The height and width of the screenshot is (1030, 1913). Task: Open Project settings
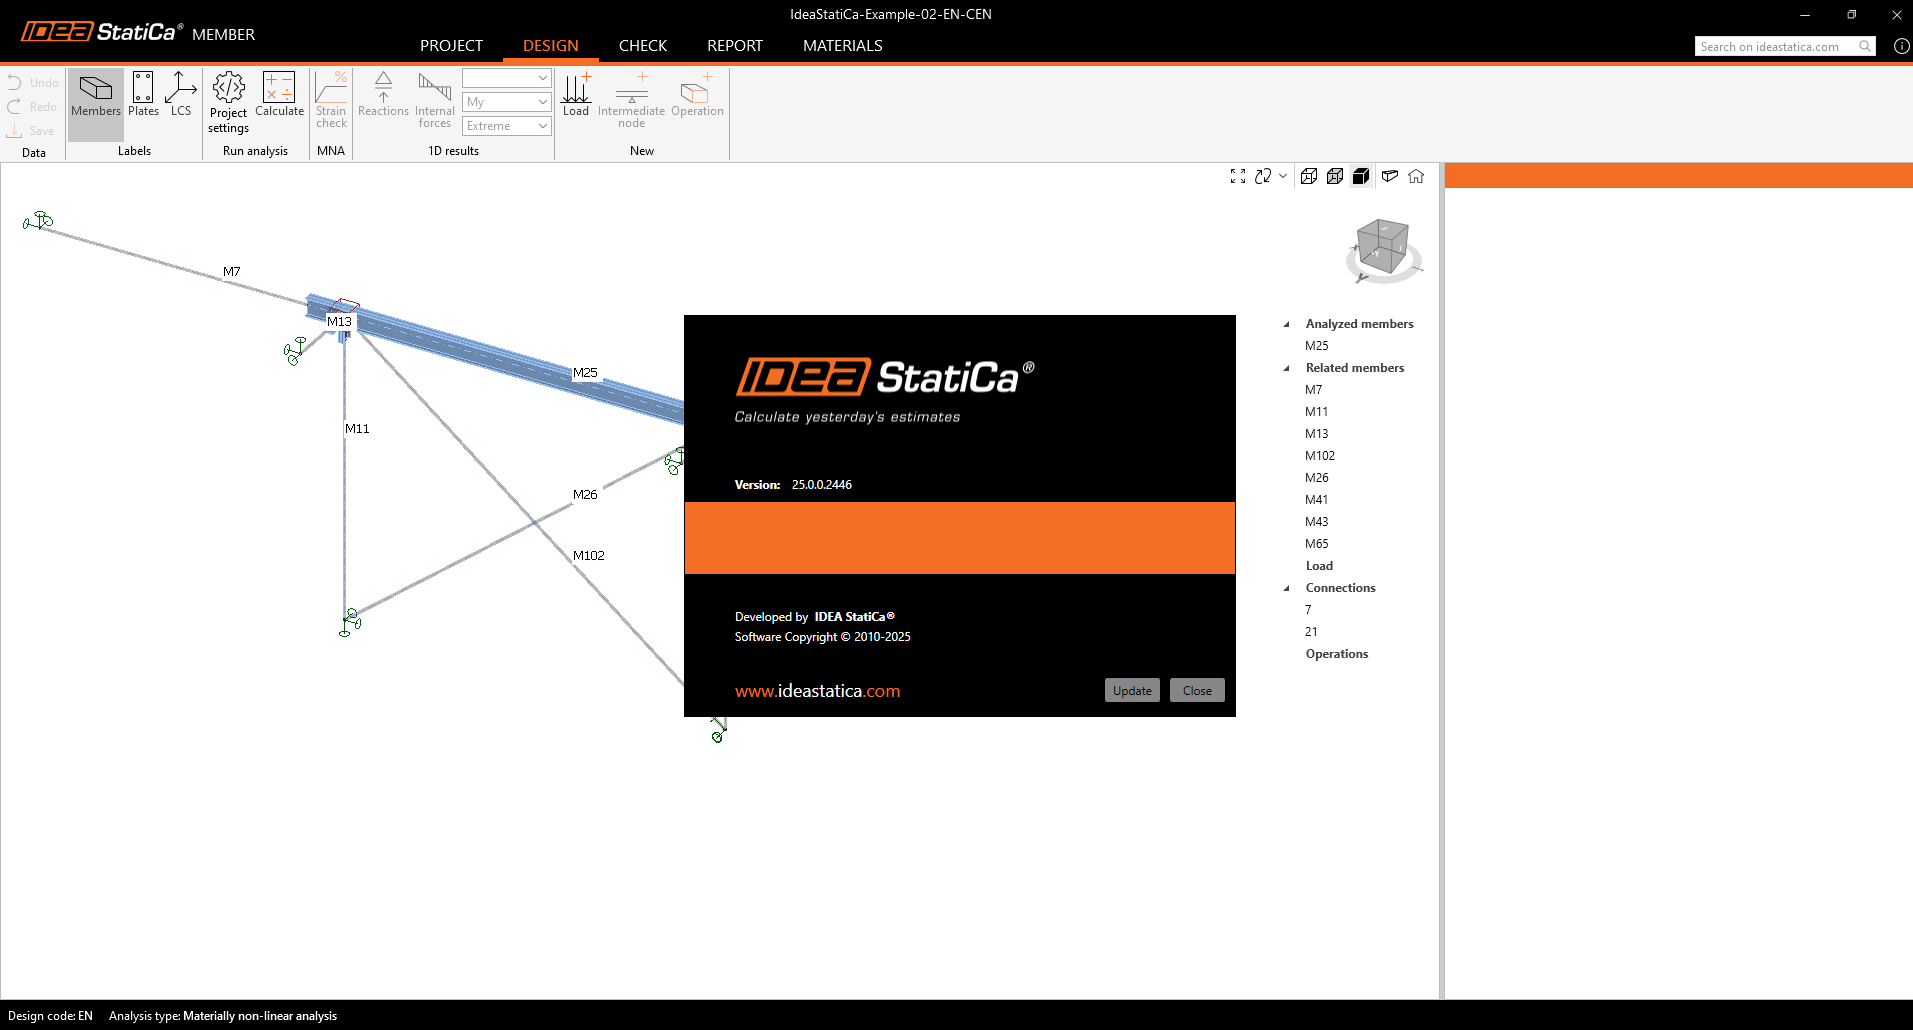(x=229, y=103)
